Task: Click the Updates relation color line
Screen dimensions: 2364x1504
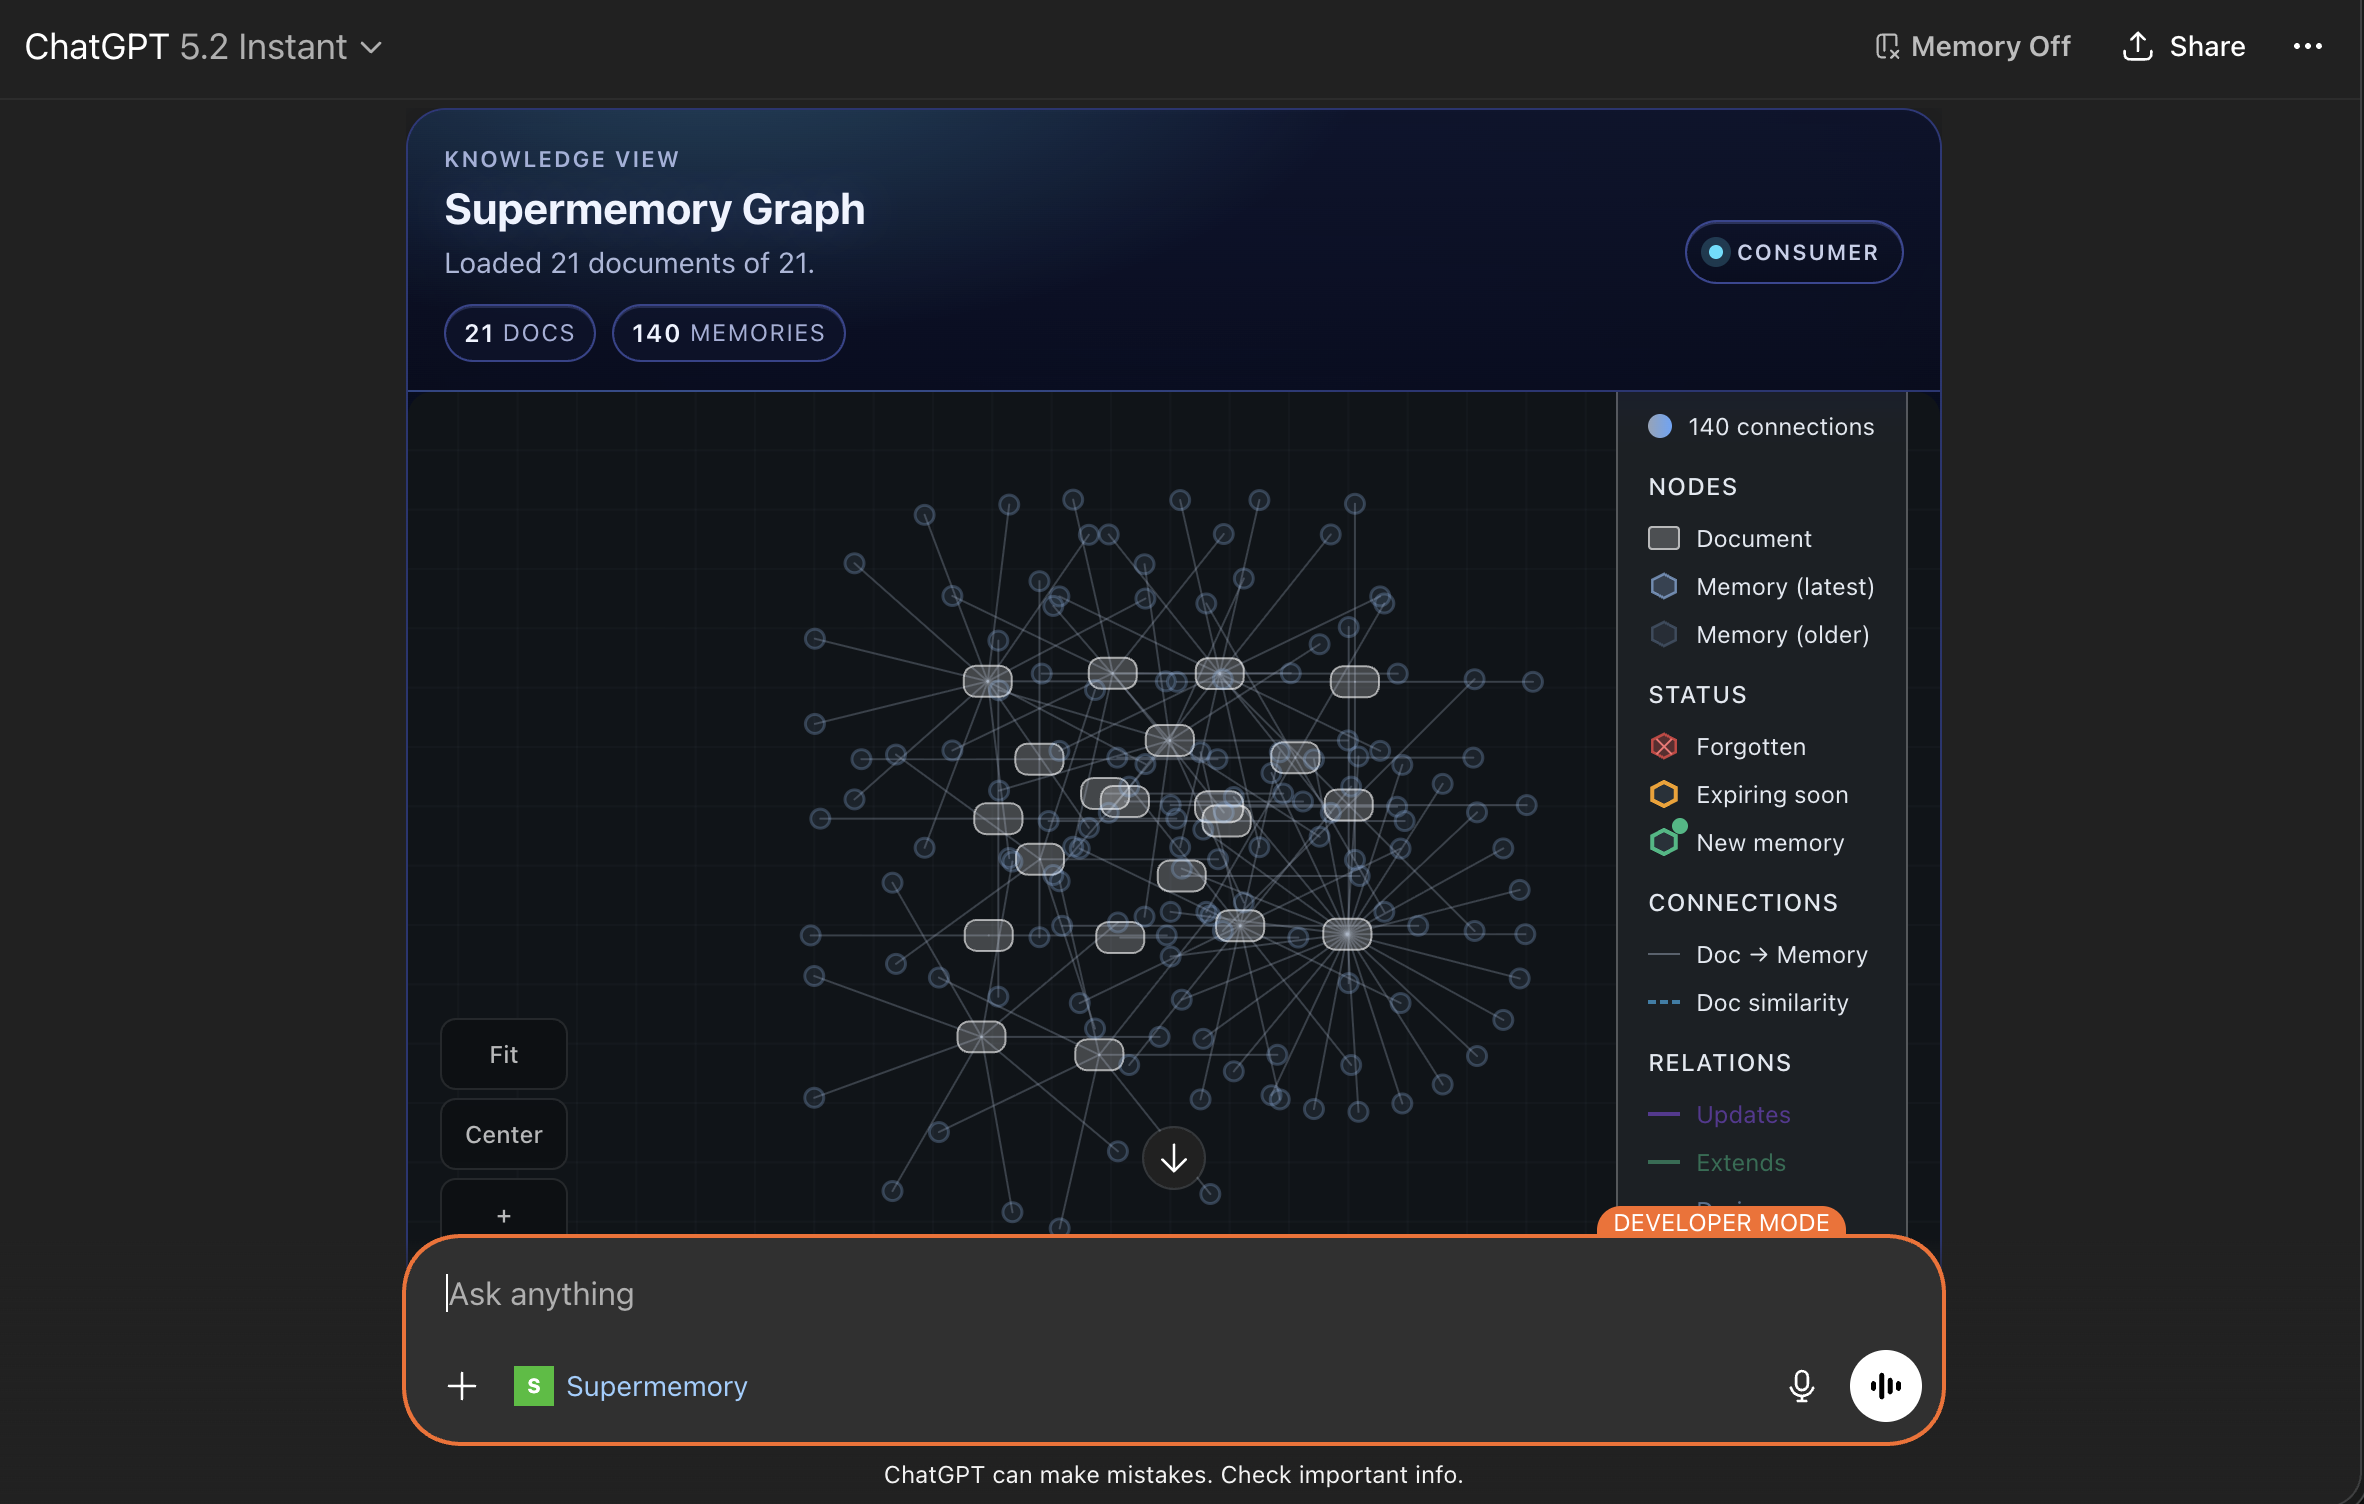Action: (1664, 1114)
